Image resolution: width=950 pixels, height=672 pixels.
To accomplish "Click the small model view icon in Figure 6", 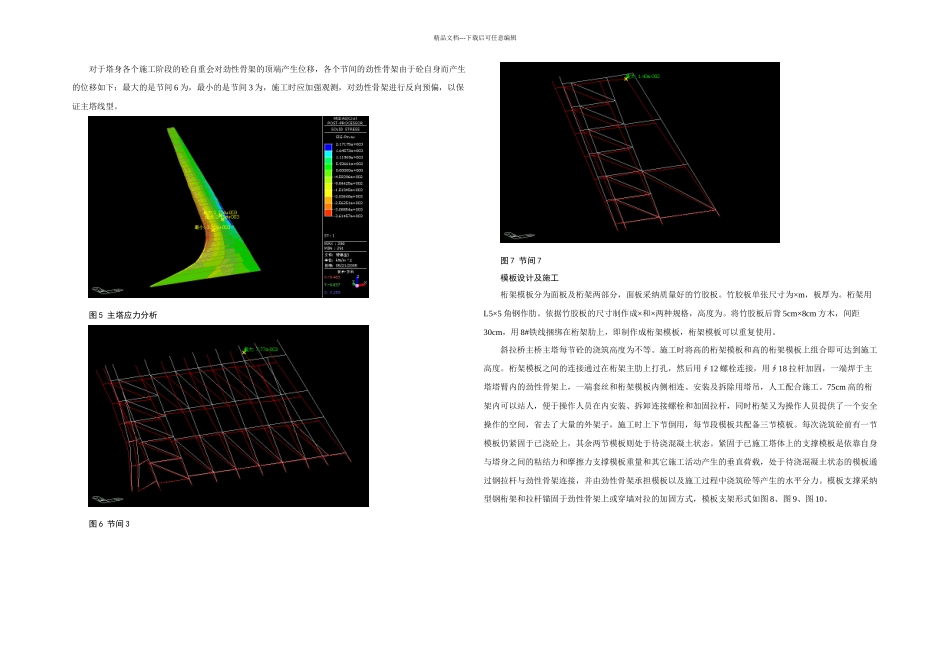I will 107,499.
